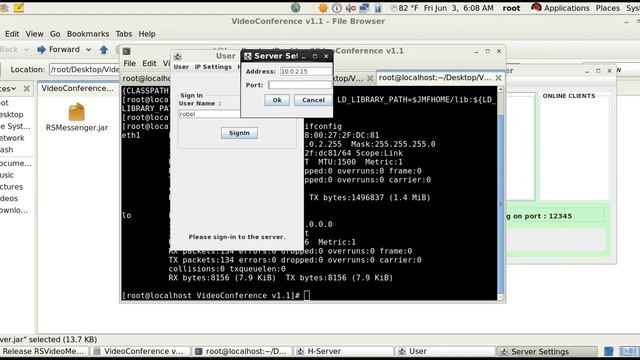Click the network monitor icon in top panel
640x360 pixels.
[364, 8]
